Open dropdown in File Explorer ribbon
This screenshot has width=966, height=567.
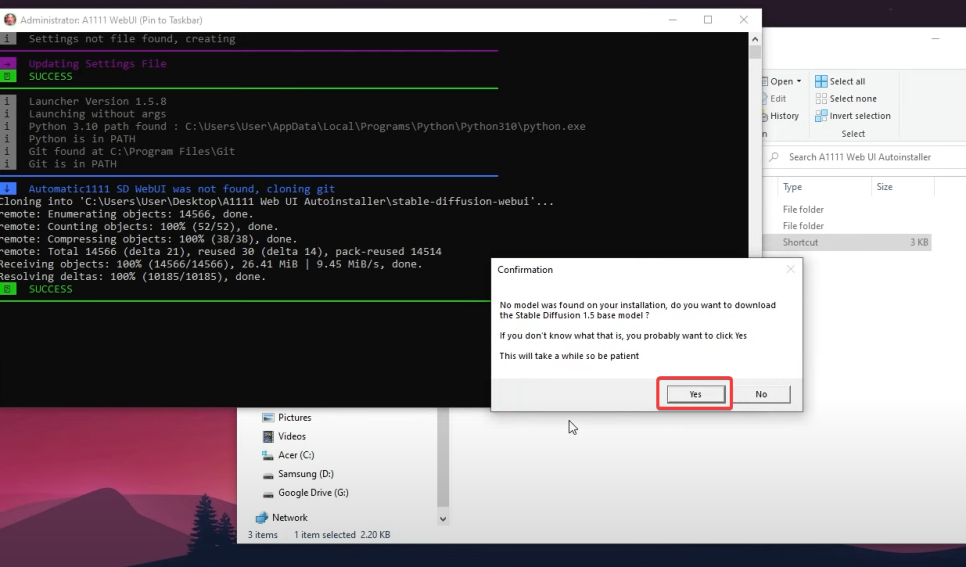click(x=782, y=81)
